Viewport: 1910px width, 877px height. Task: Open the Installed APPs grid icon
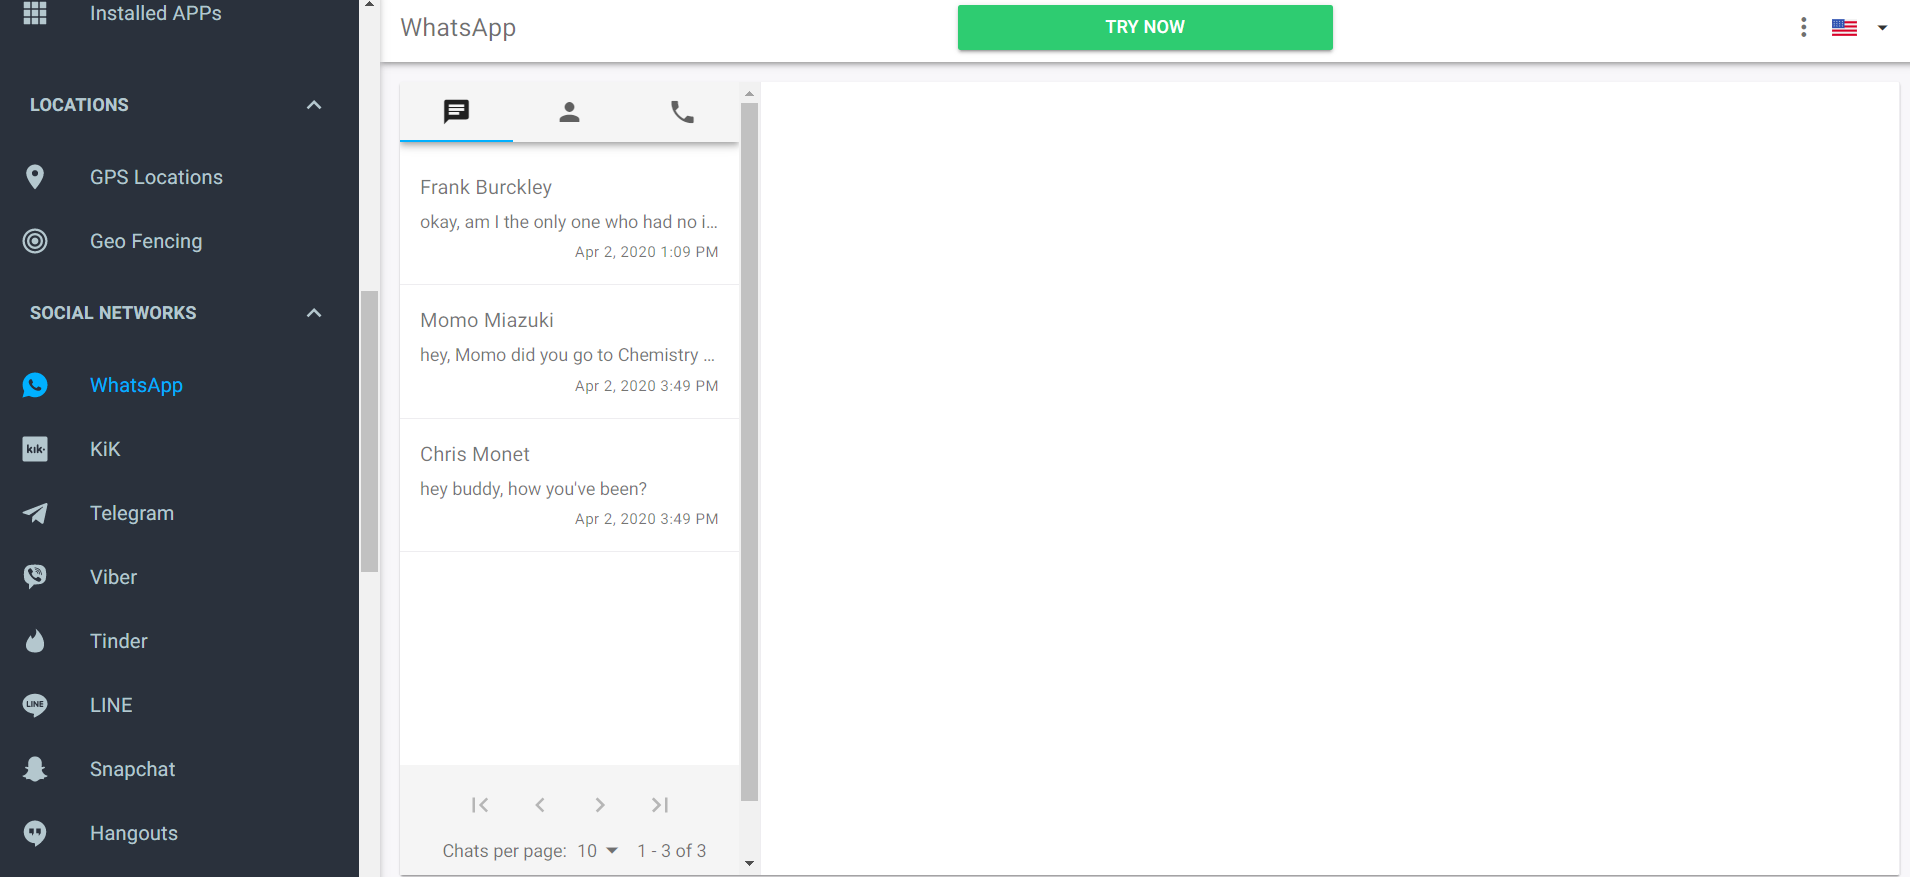click(35, 12)
